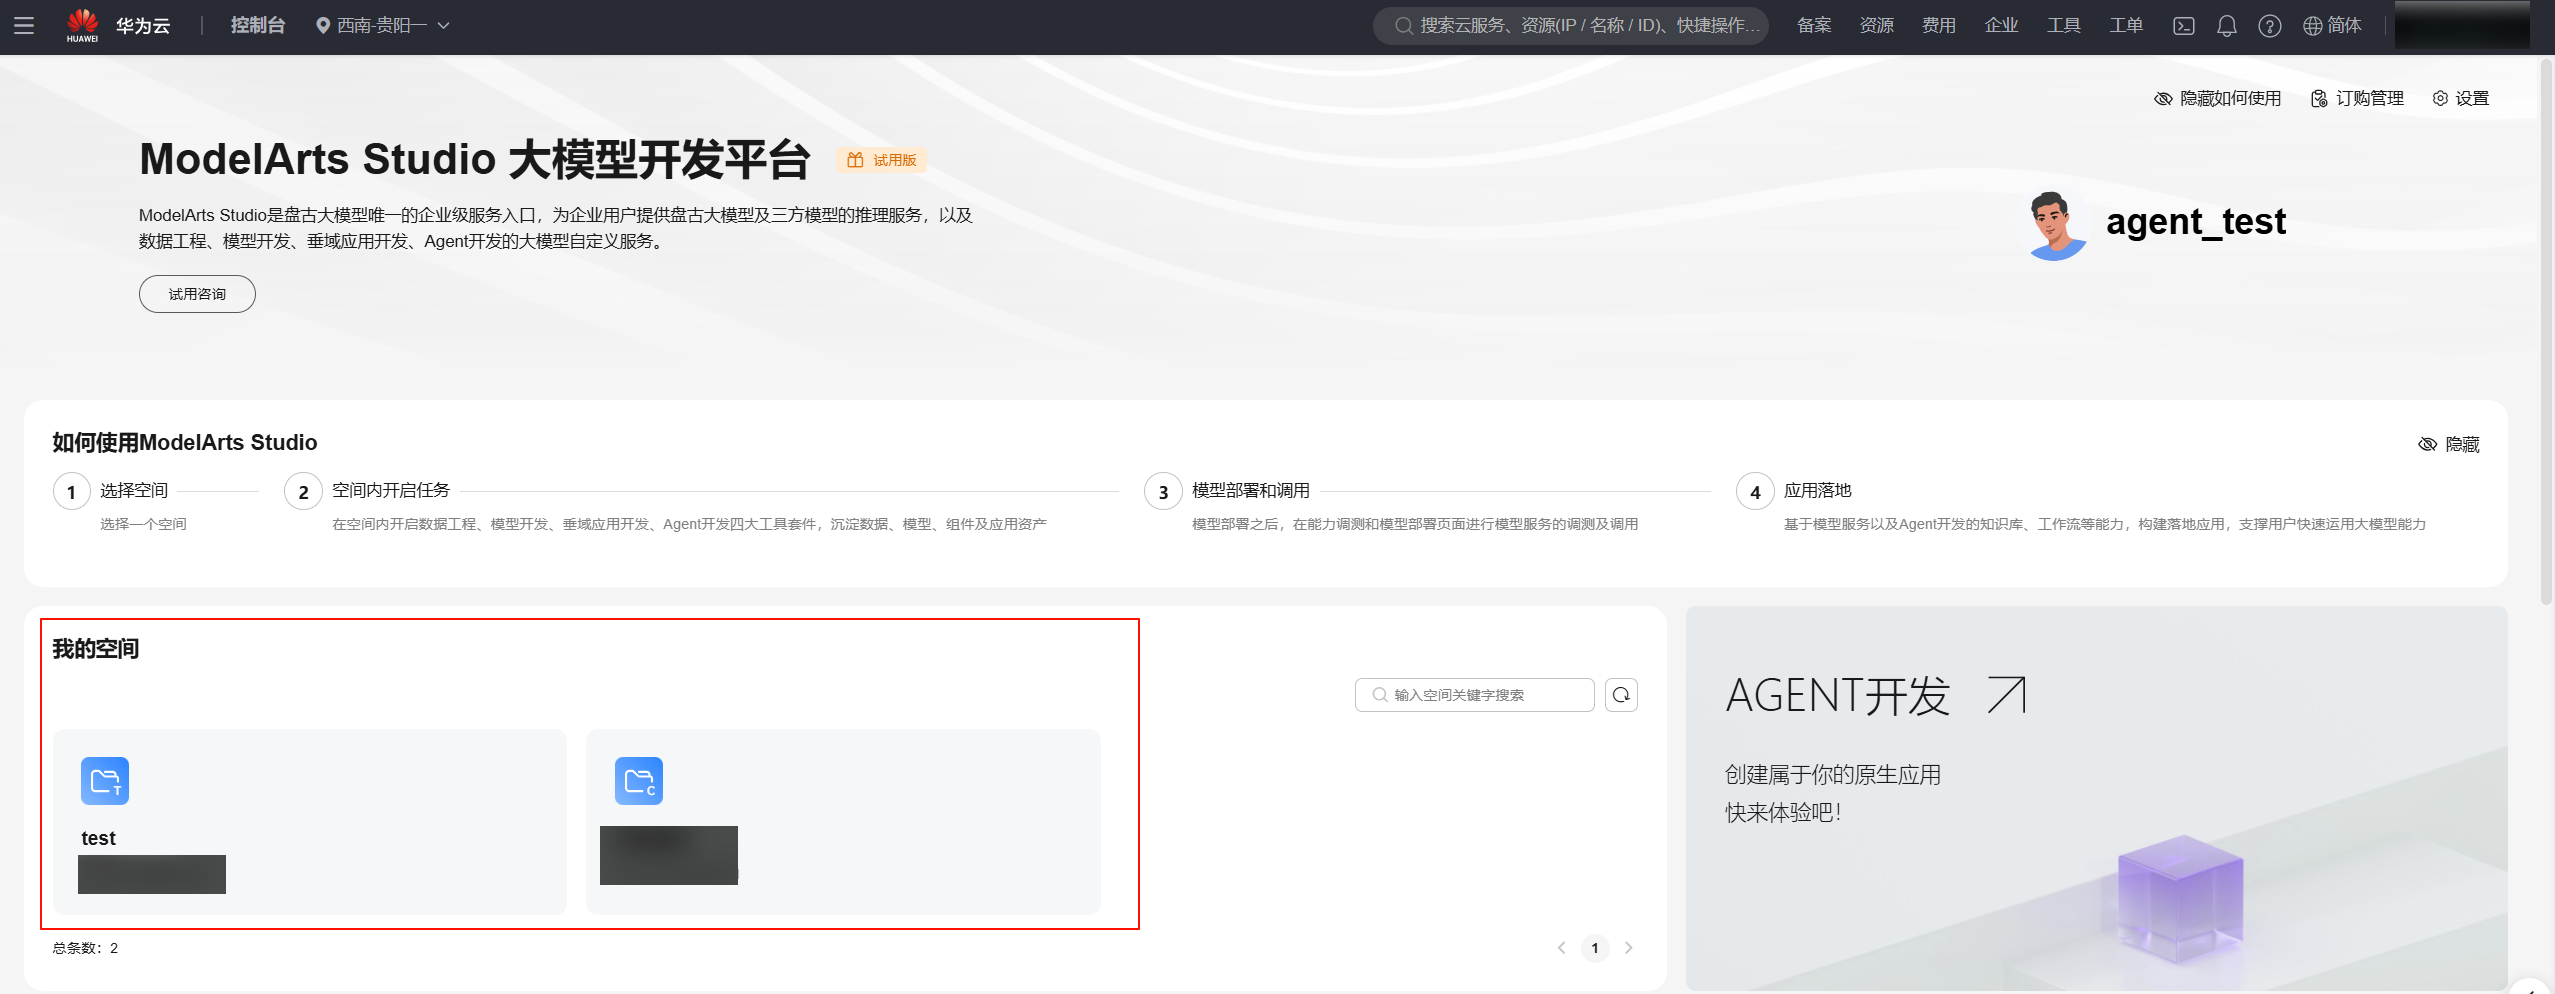Expand the 西南-贵阳一 region selector
Viewport: 2555px width, 994px height.
pyautogui.click(x=383, y=26)
